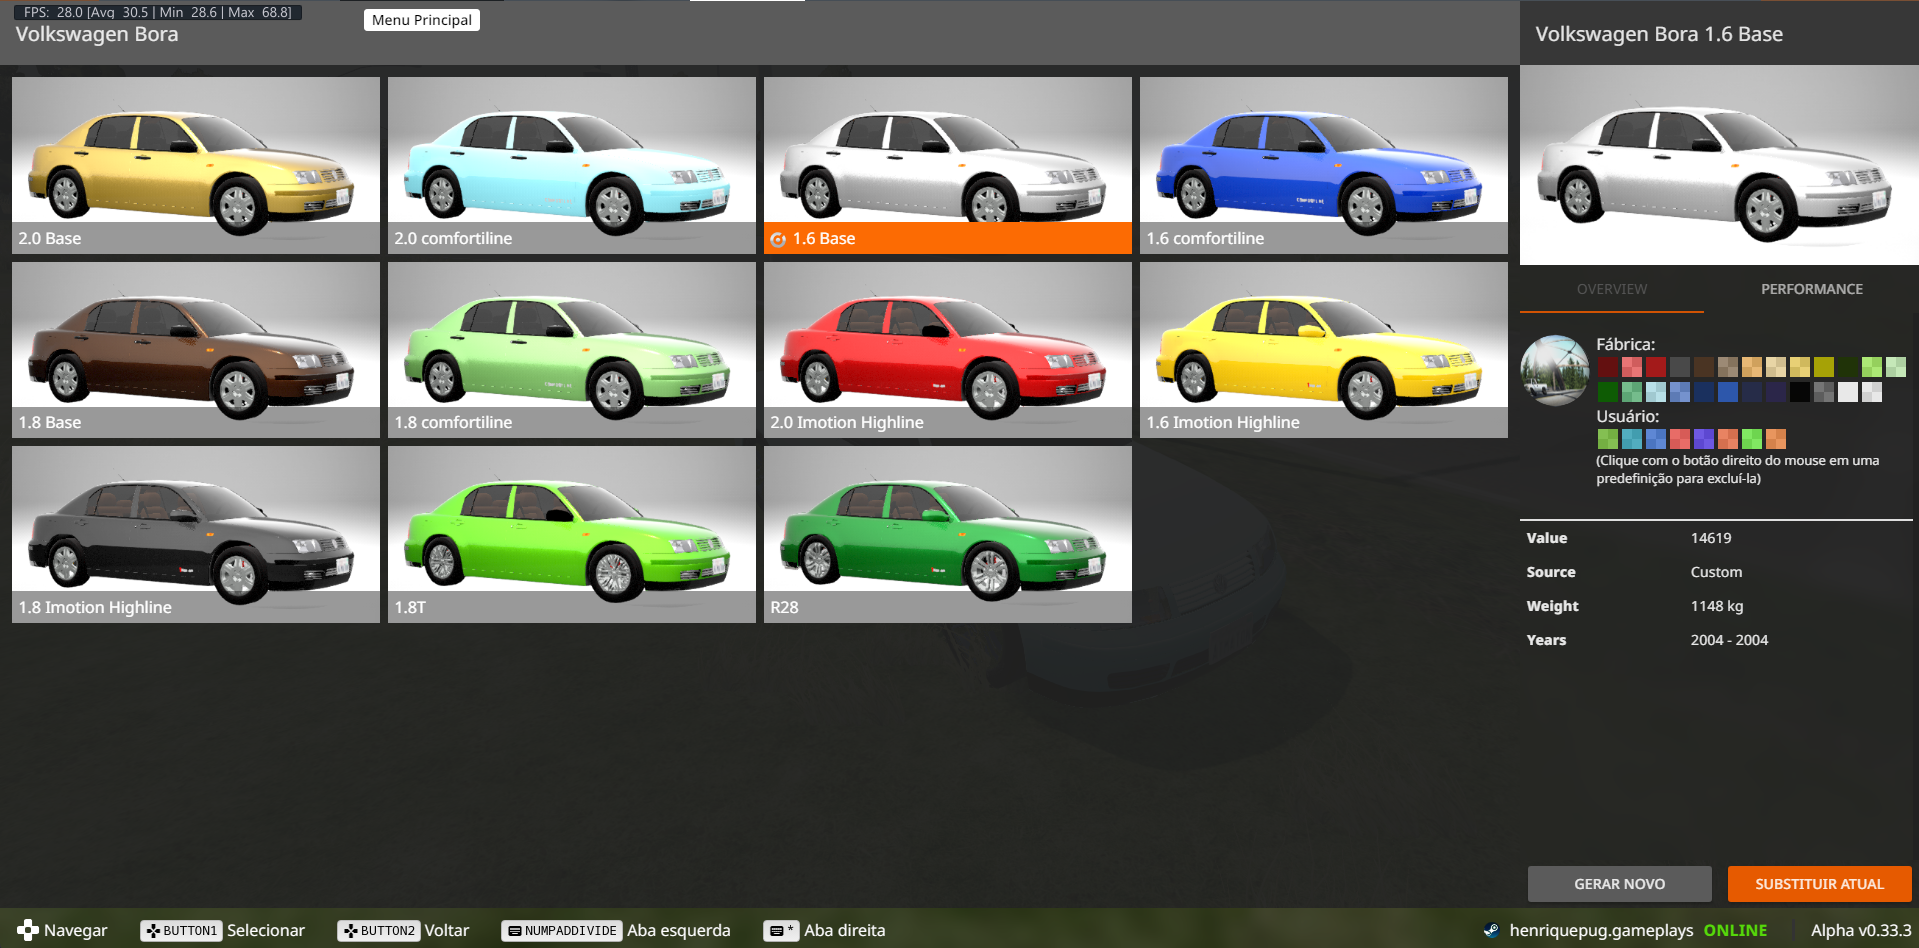Viewport: 1919px width, 948px height.
Task: Click the Voltar label
Action: [x=447, y=930]
